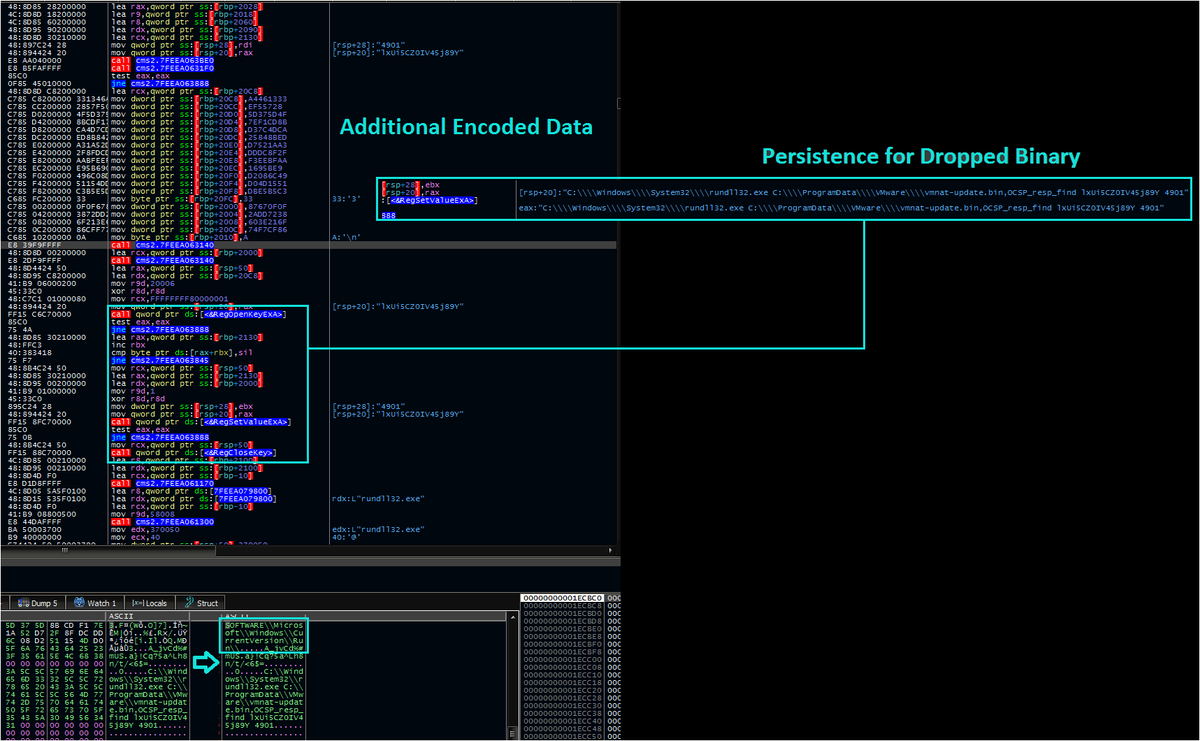Click the memory chip icon on Dump 5 tab
The image size is (1200, 741).
pyautogui.click(x=22, y=603)
